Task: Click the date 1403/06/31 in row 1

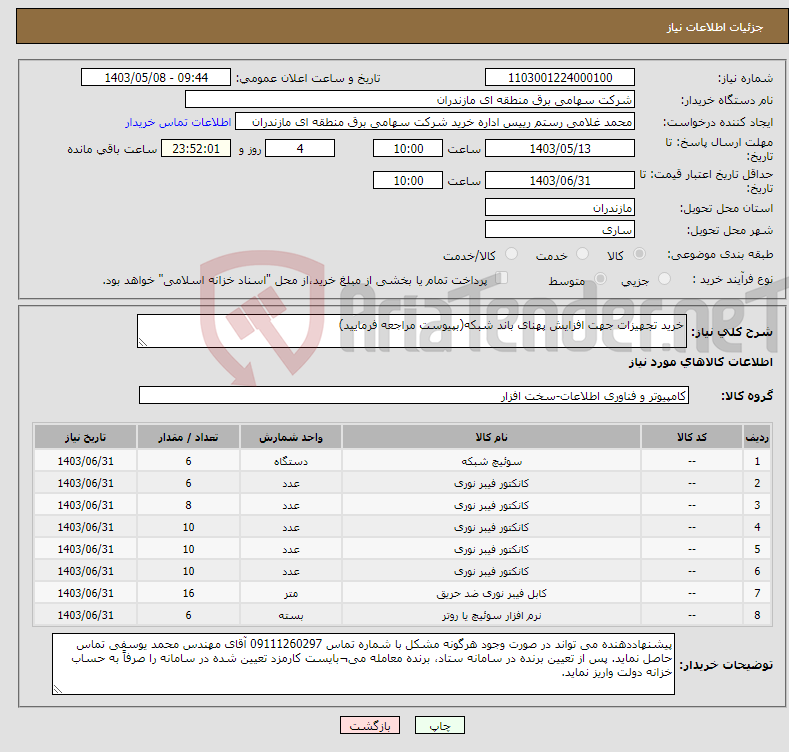Action: 86,462
